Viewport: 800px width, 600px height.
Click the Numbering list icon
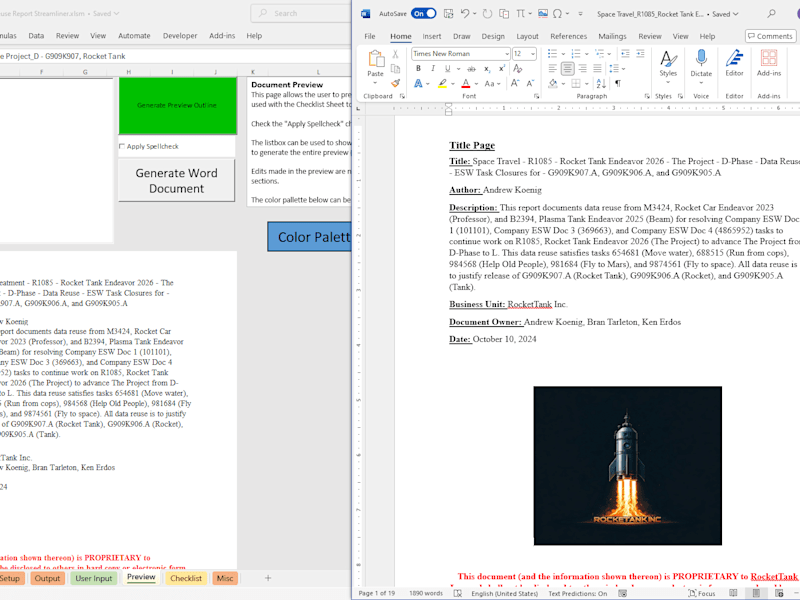coord(576,54)
